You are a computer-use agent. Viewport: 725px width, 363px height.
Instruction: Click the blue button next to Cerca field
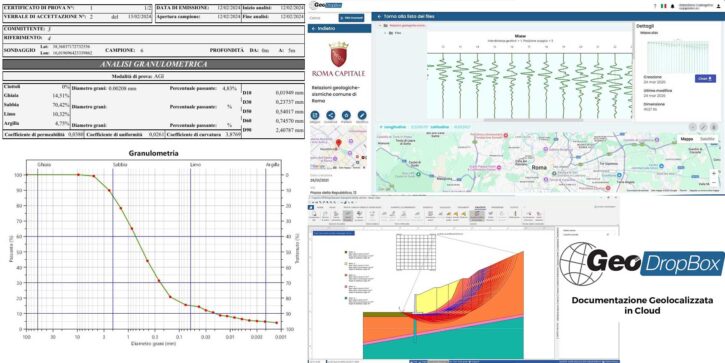point(351,18)
